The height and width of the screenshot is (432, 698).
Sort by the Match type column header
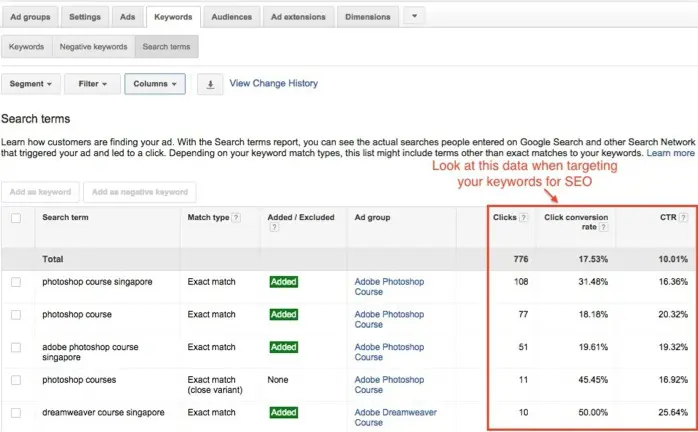click(208, 217)
